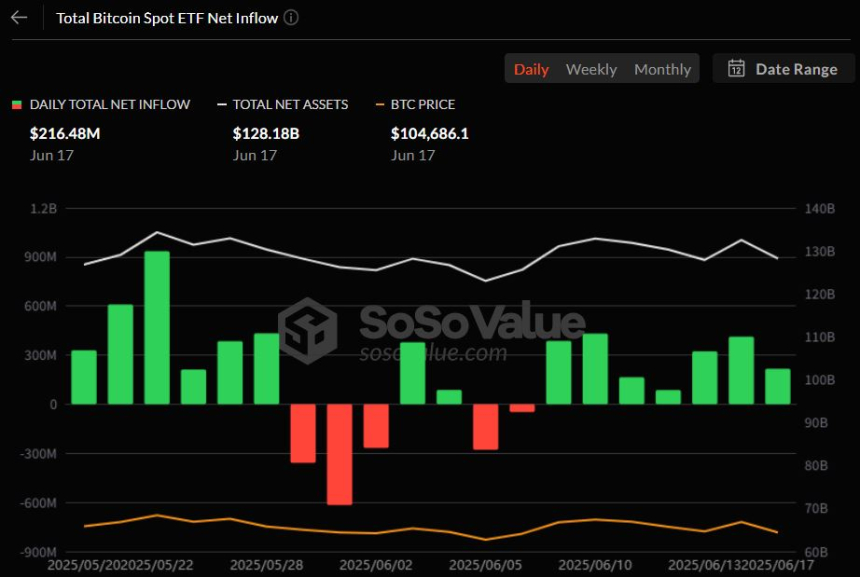The image size is (860, 577).
Task: Switch to the Weekly tab
Action: (591, 69)
